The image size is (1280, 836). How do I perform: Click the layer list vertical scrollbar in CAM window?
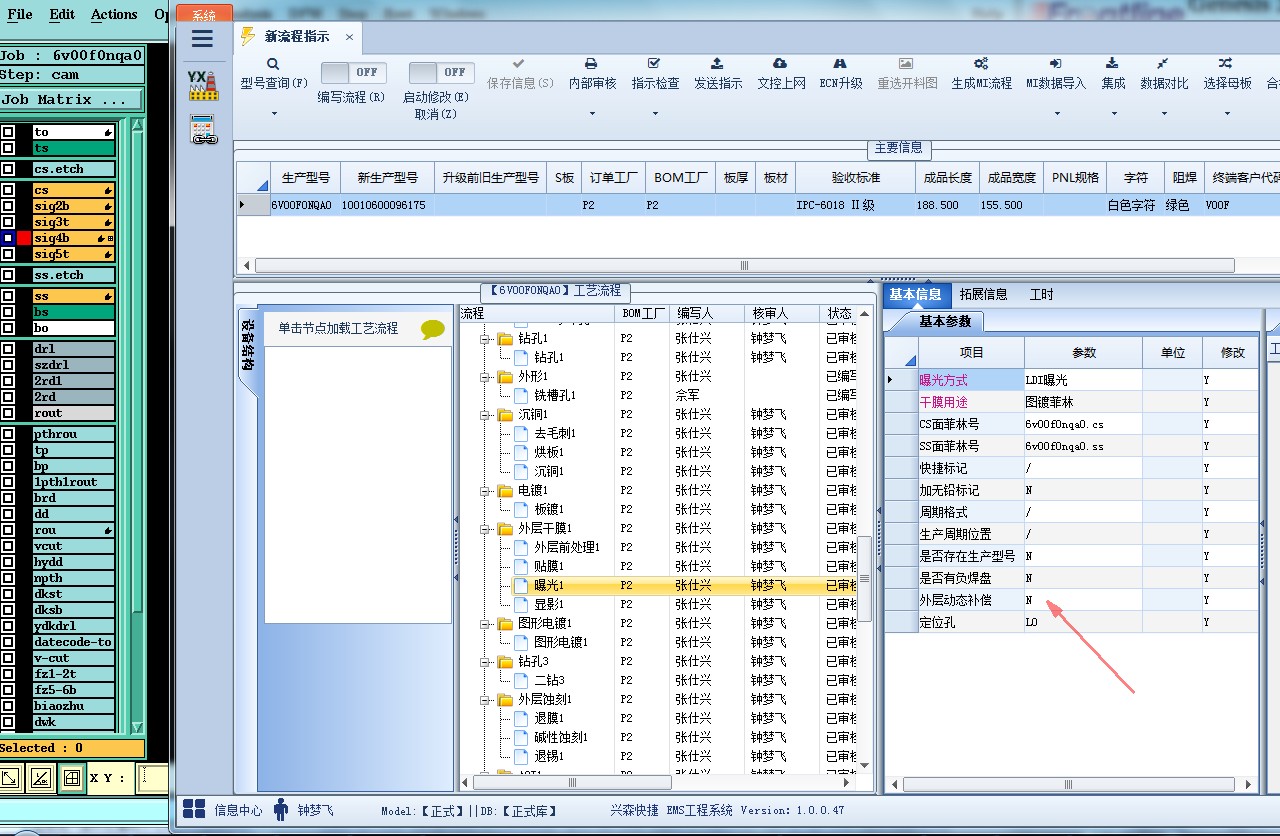(138, 425)
